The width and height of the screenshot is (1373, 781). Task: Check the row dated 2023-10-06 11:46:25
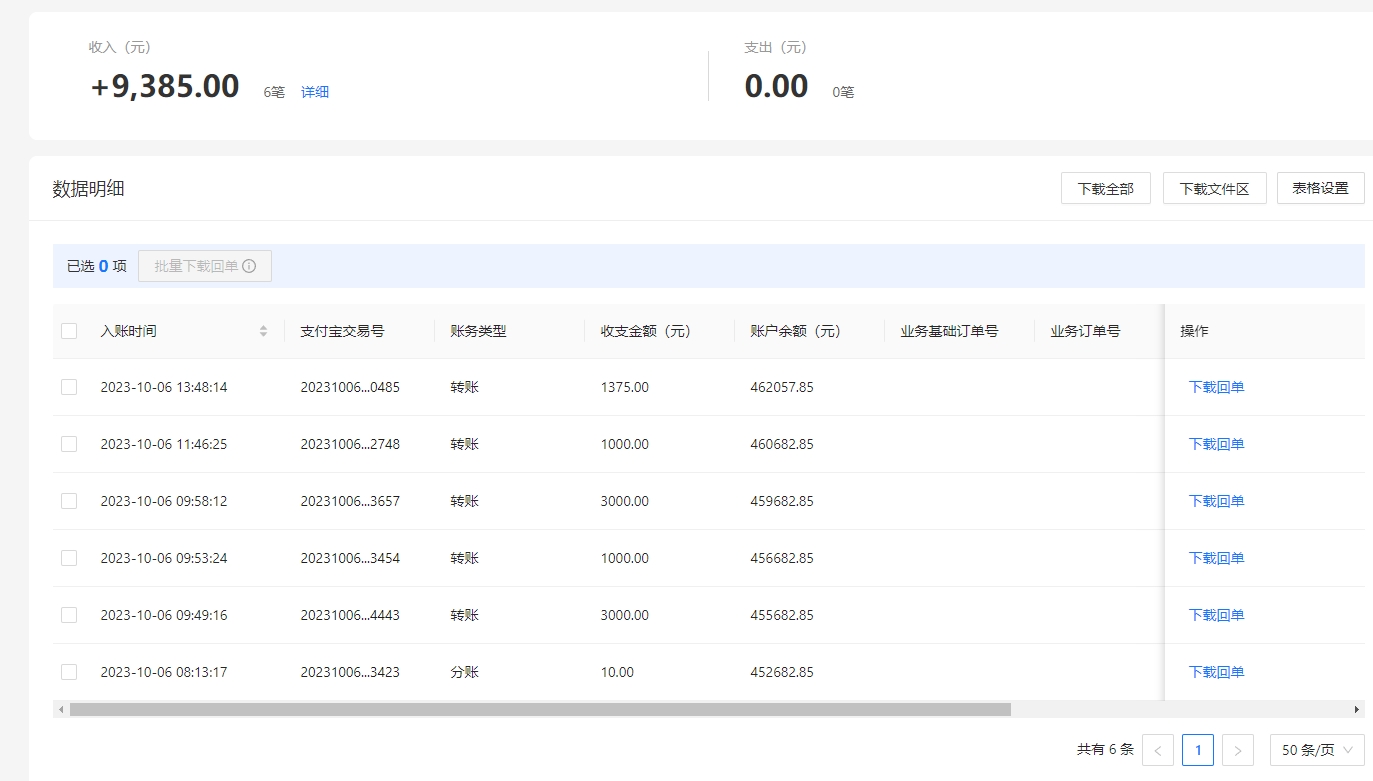(x=69, y=444)
